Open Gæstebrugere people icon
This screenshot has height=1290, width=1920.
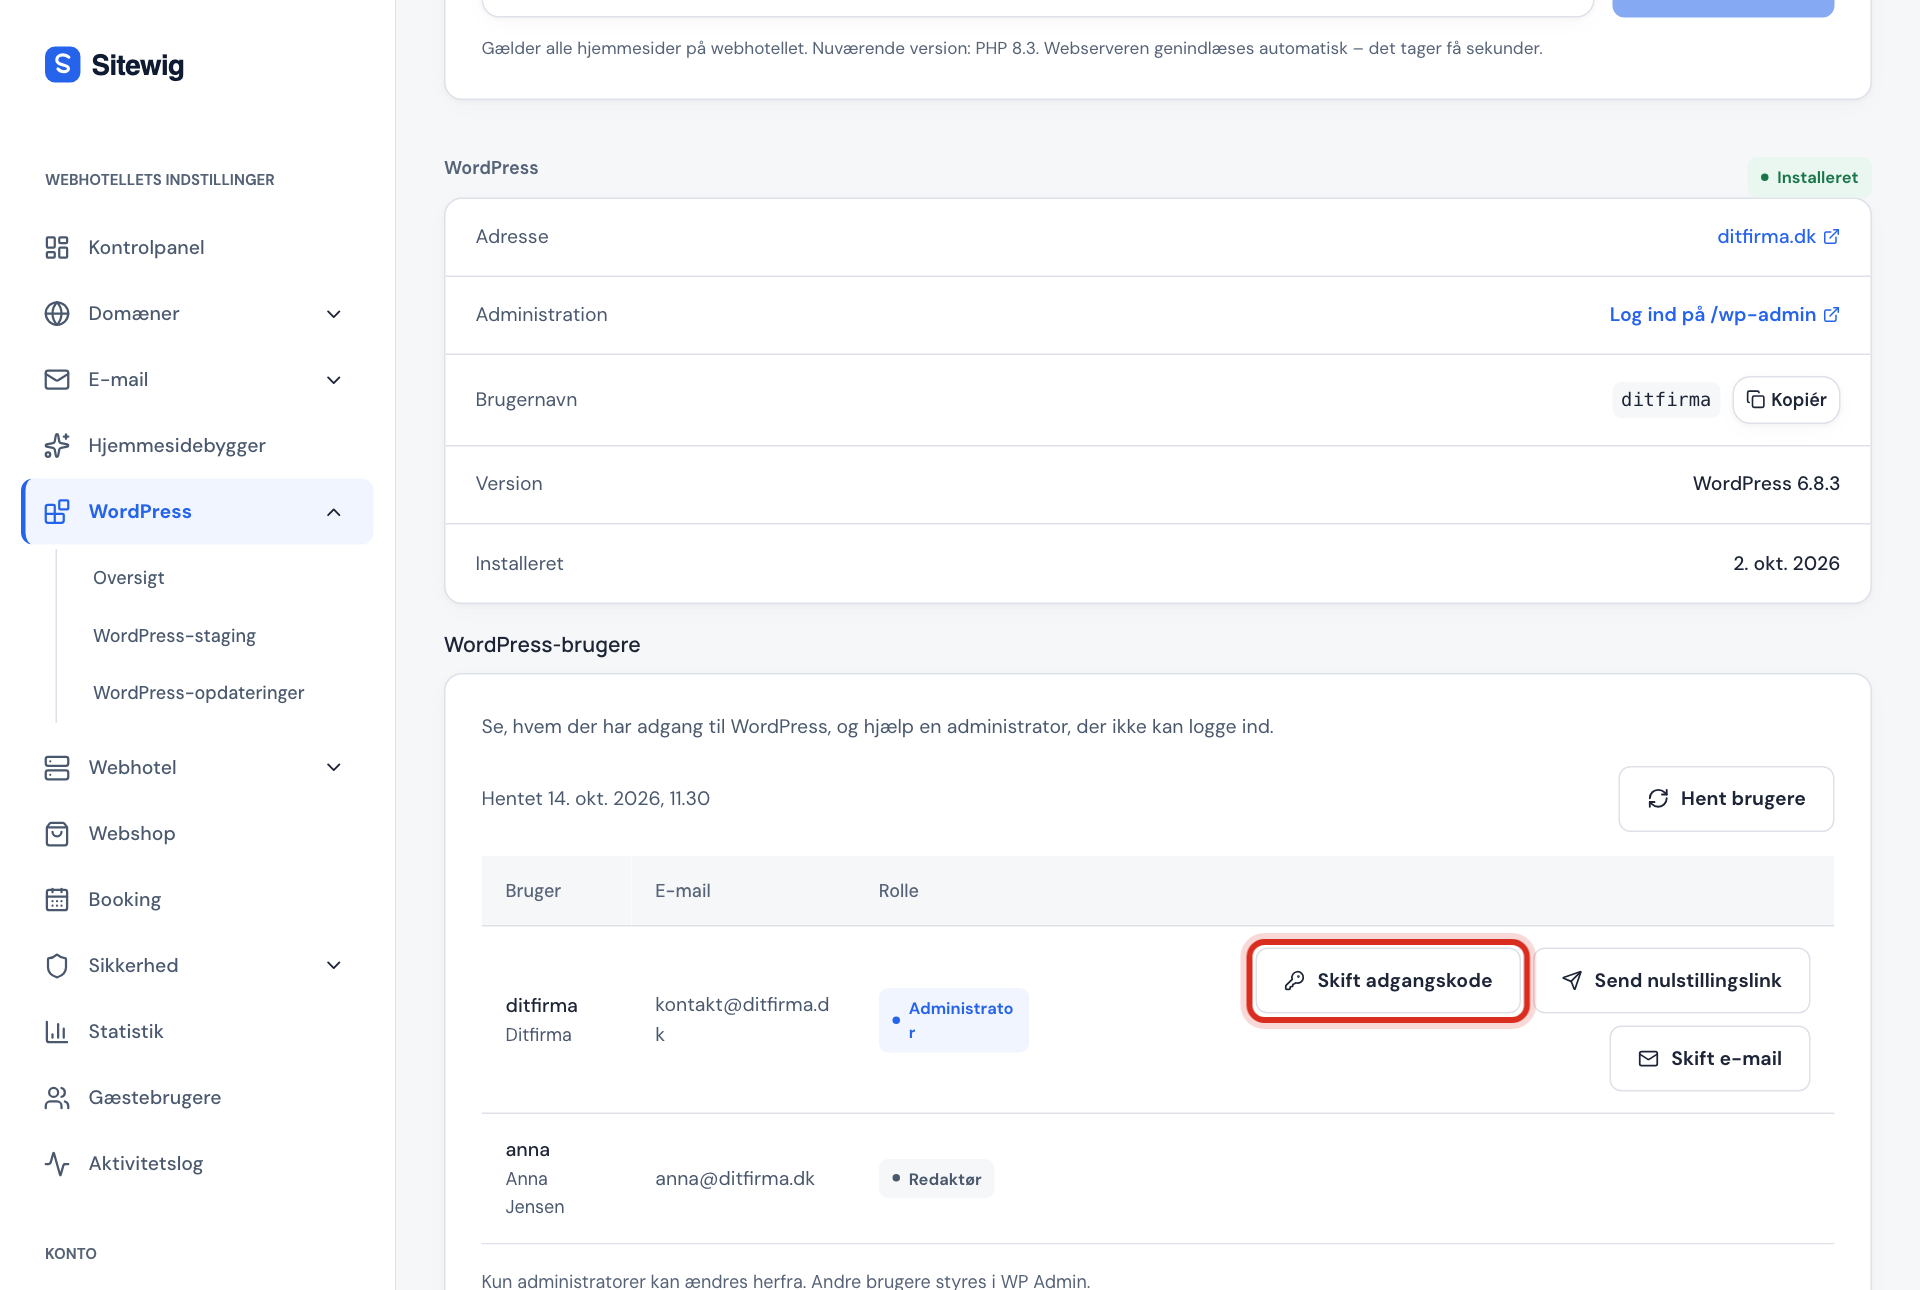point(57,1097)
